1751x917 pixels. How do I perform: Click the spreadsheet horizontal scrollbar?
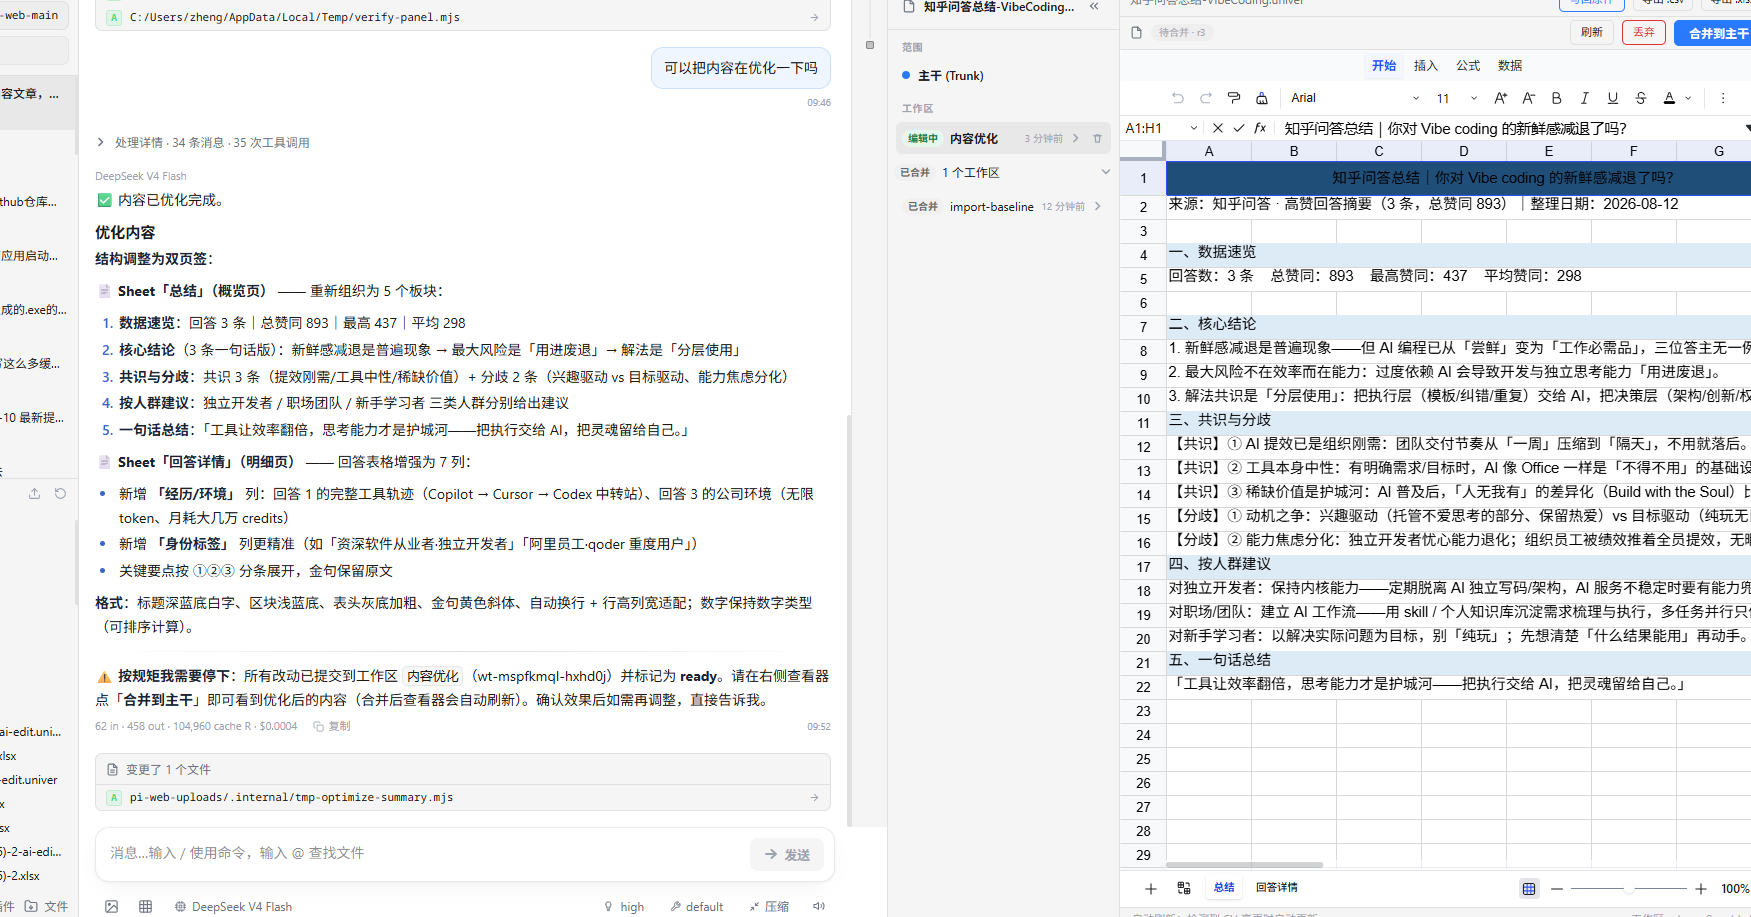1244,865
